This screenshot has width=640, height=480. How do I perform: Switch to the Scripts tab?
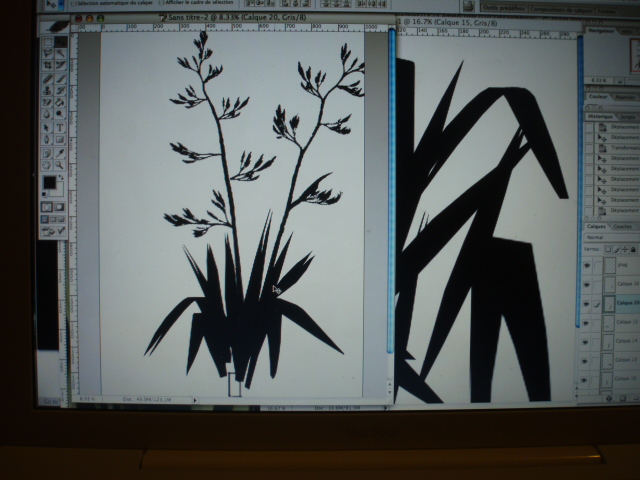(x=628, y=117)
